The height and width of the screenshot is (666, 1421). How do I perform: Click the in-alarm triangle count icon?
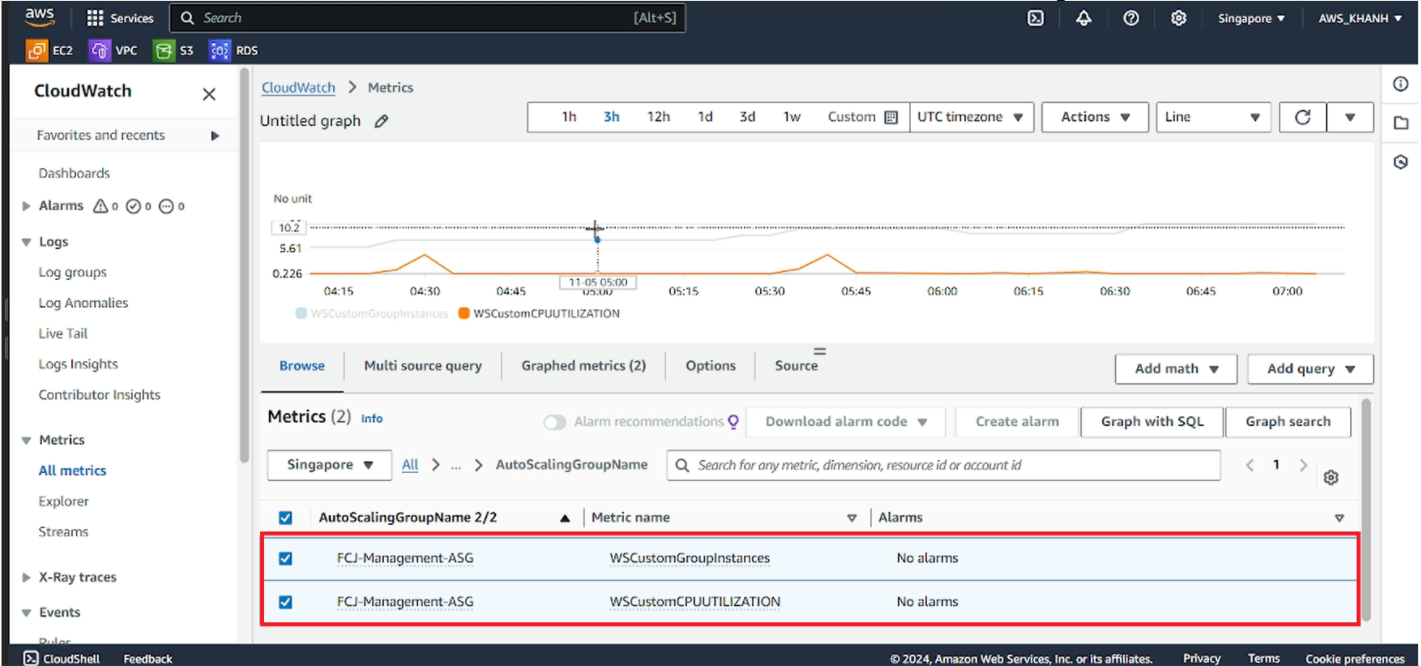[x=100, y=206]
